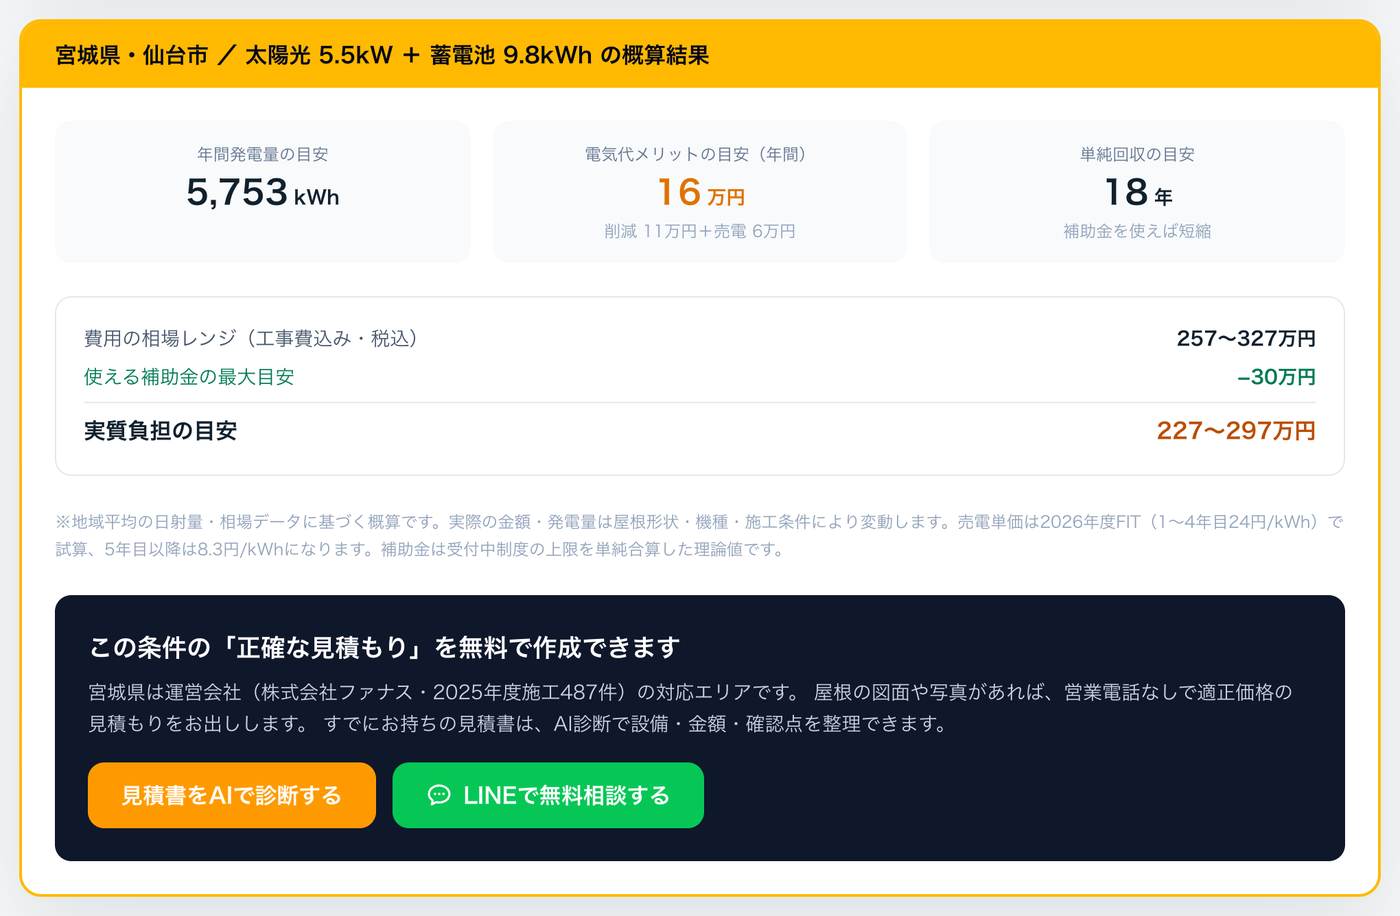Click the 18 年 payback value
This screenshot has width=1400, height=916.
click(x=1137, y=192)
